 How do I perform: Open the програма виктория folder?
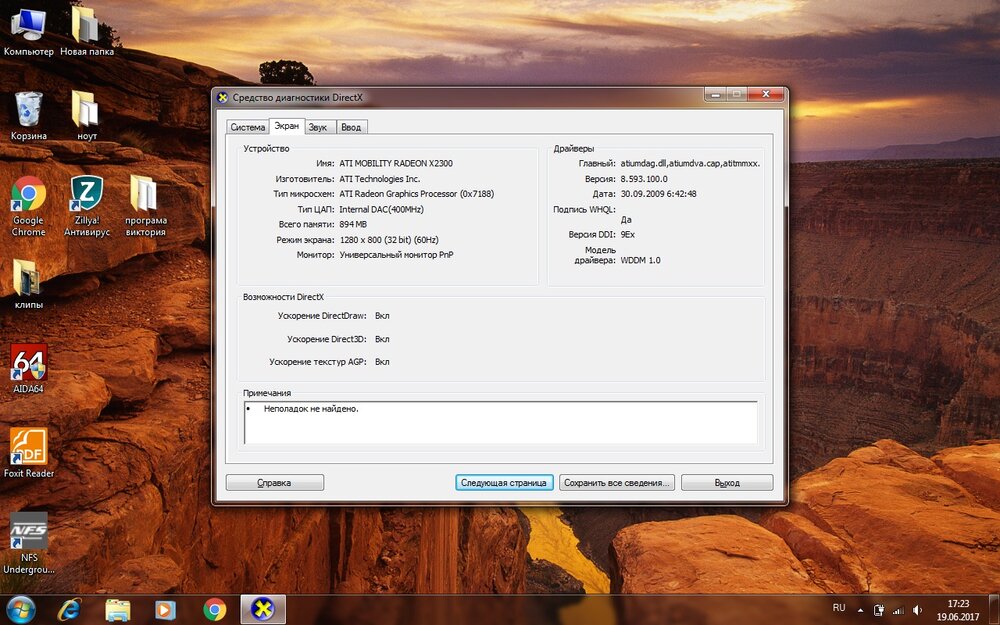144,195
